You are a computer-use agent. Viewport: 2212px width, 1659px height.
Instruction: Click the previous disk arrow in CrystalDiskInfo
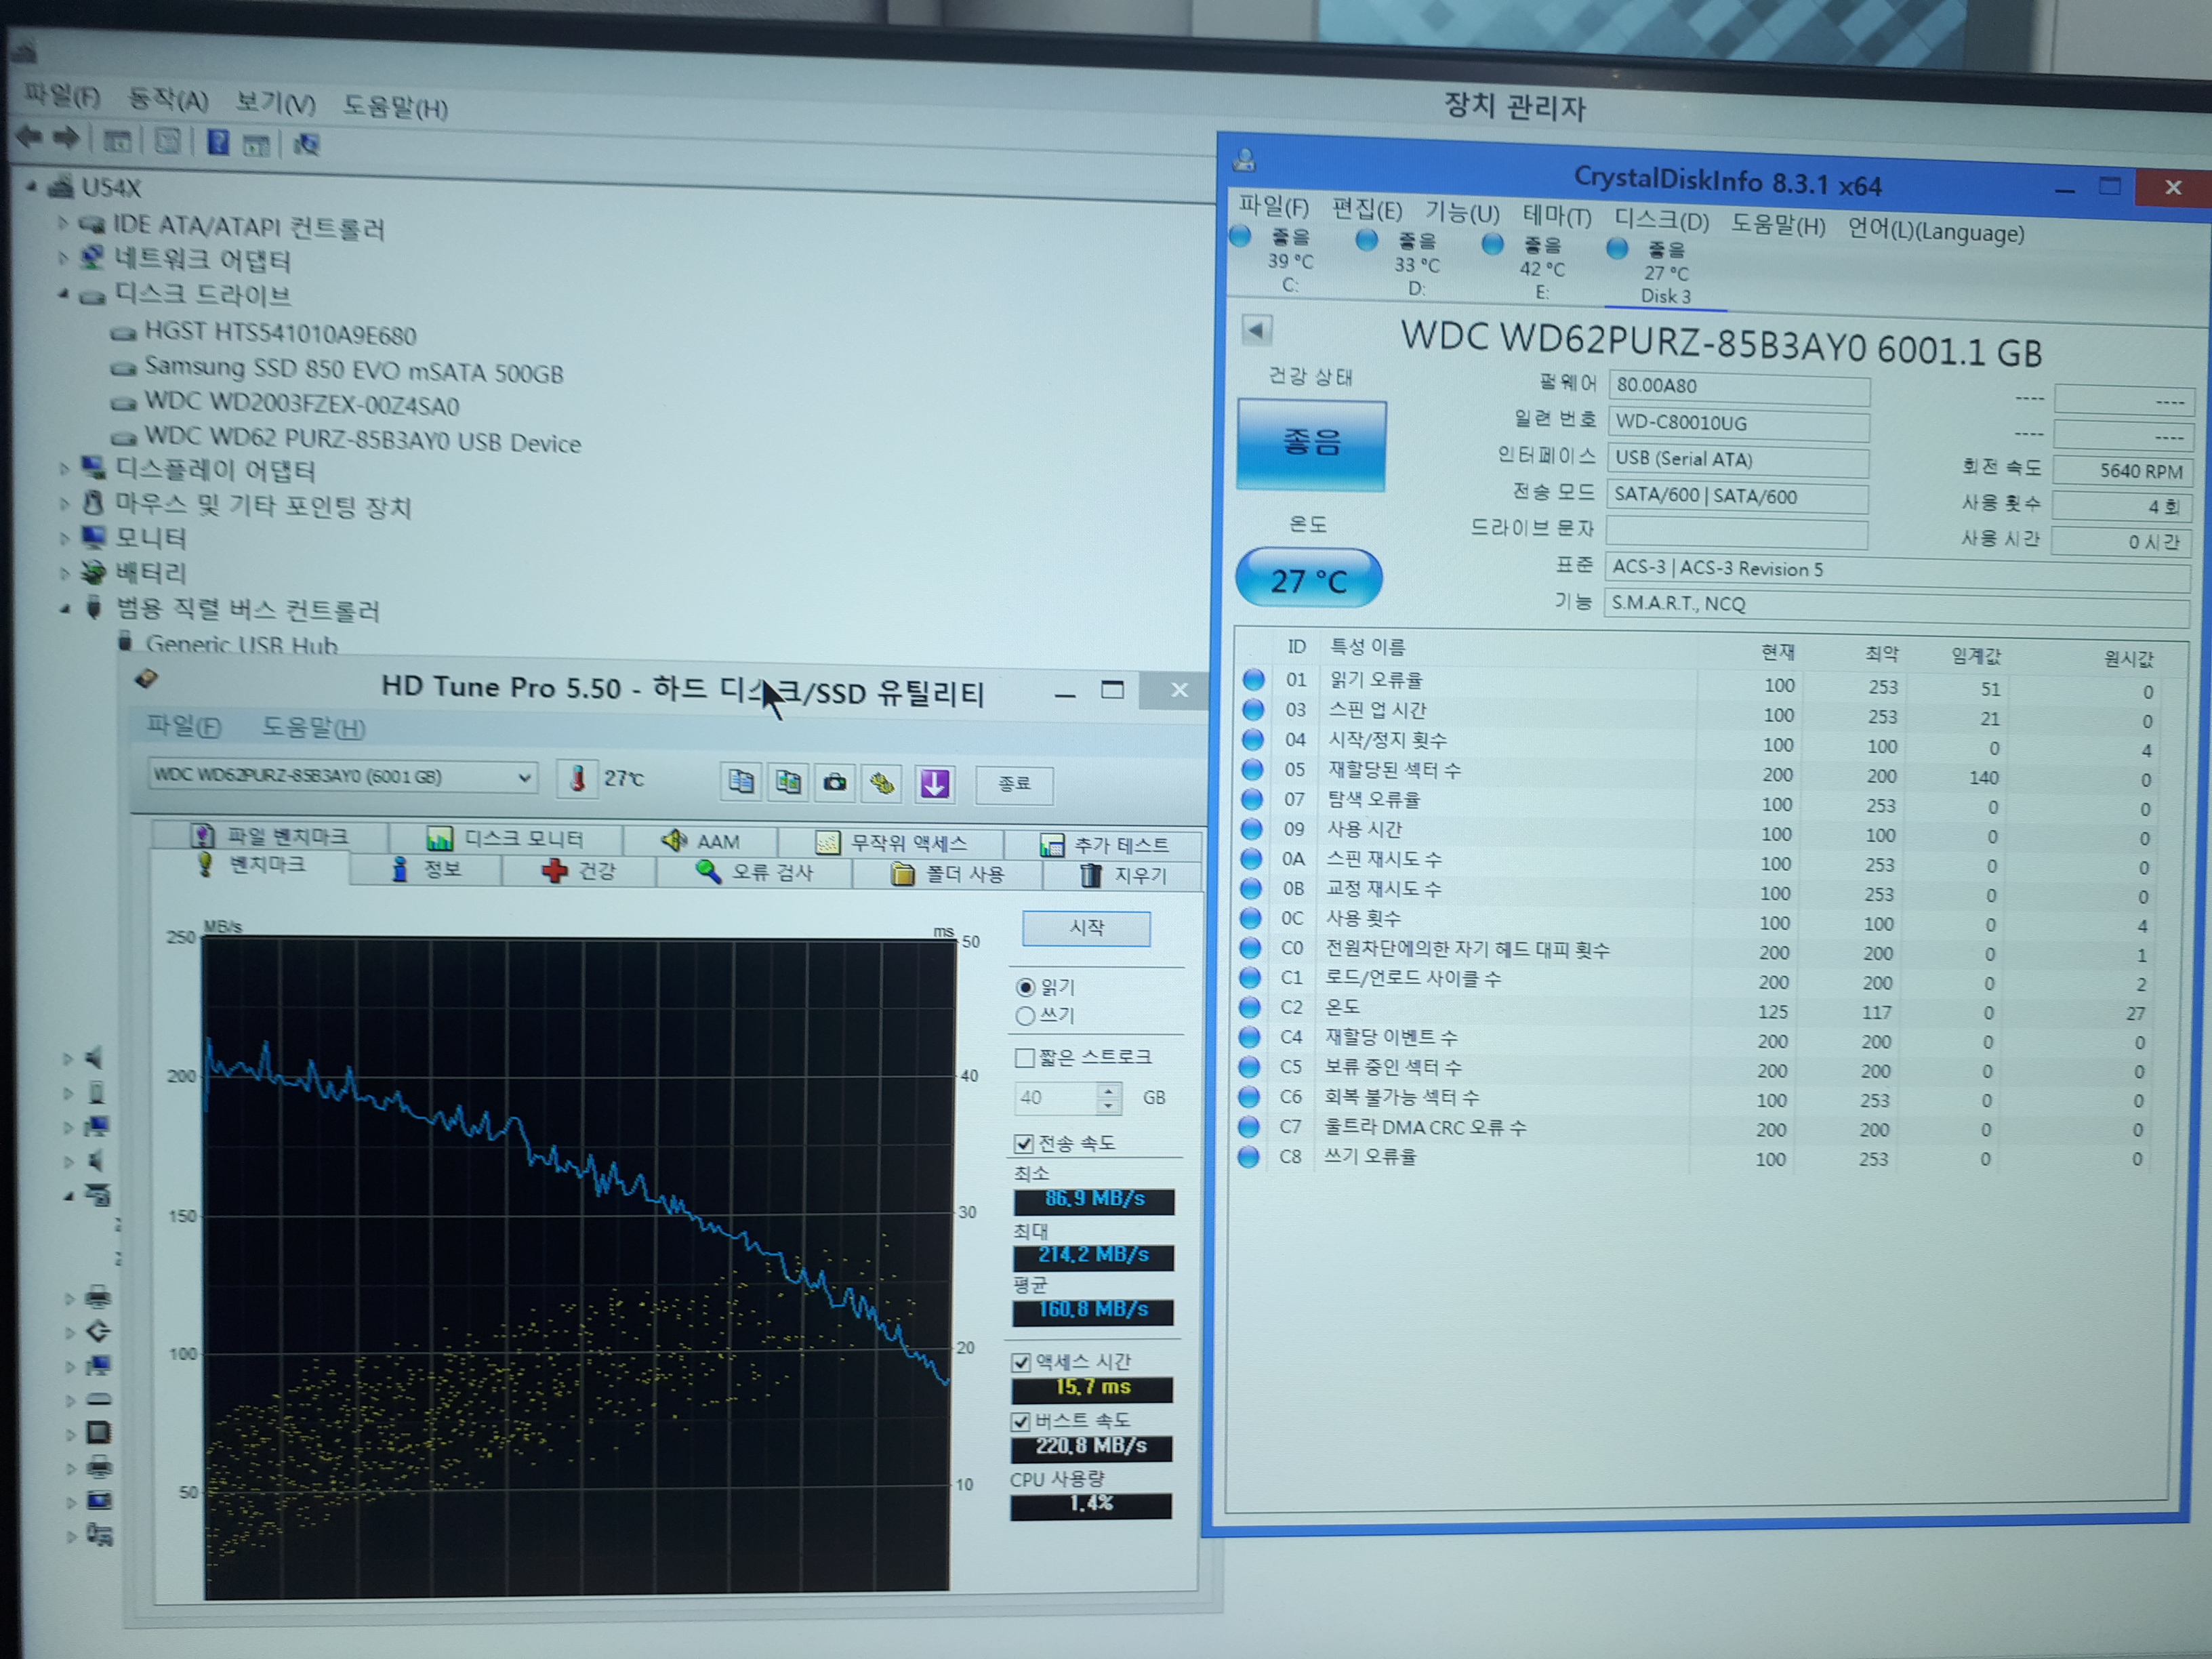[x=1257, y=329]
